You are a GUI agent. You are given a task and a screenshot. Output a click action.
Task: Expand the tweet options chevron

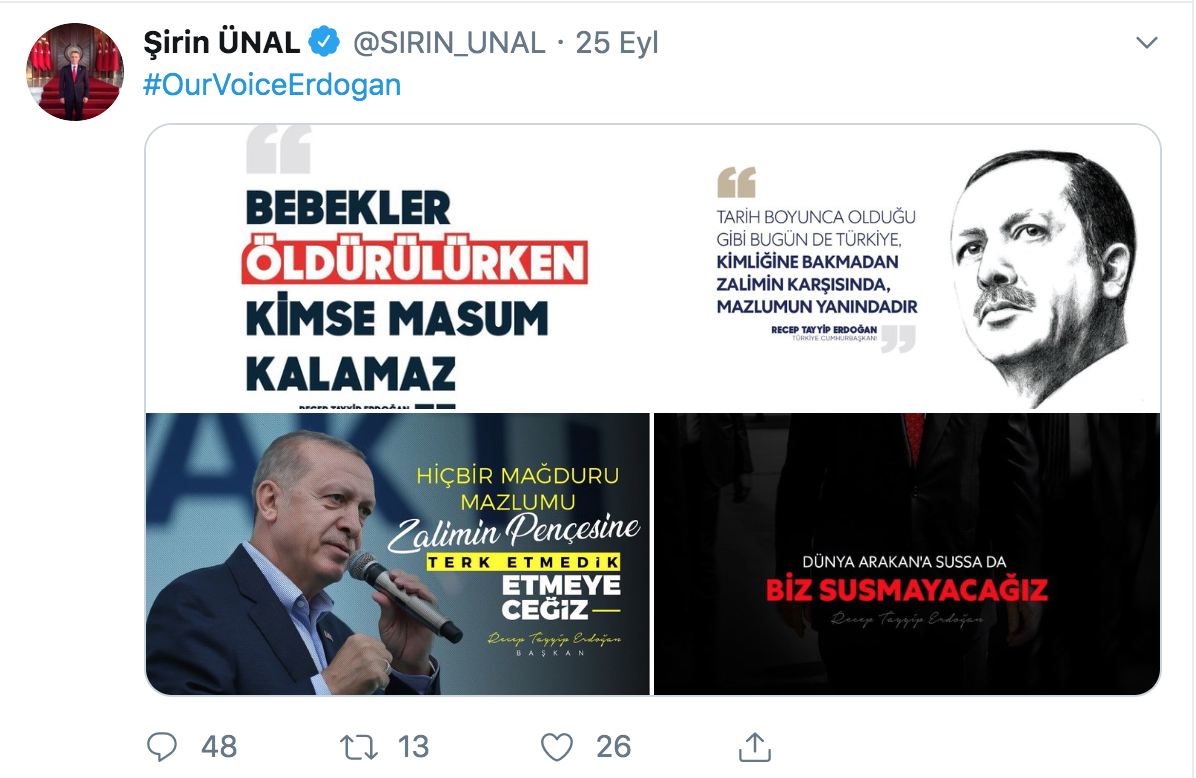1146,43
